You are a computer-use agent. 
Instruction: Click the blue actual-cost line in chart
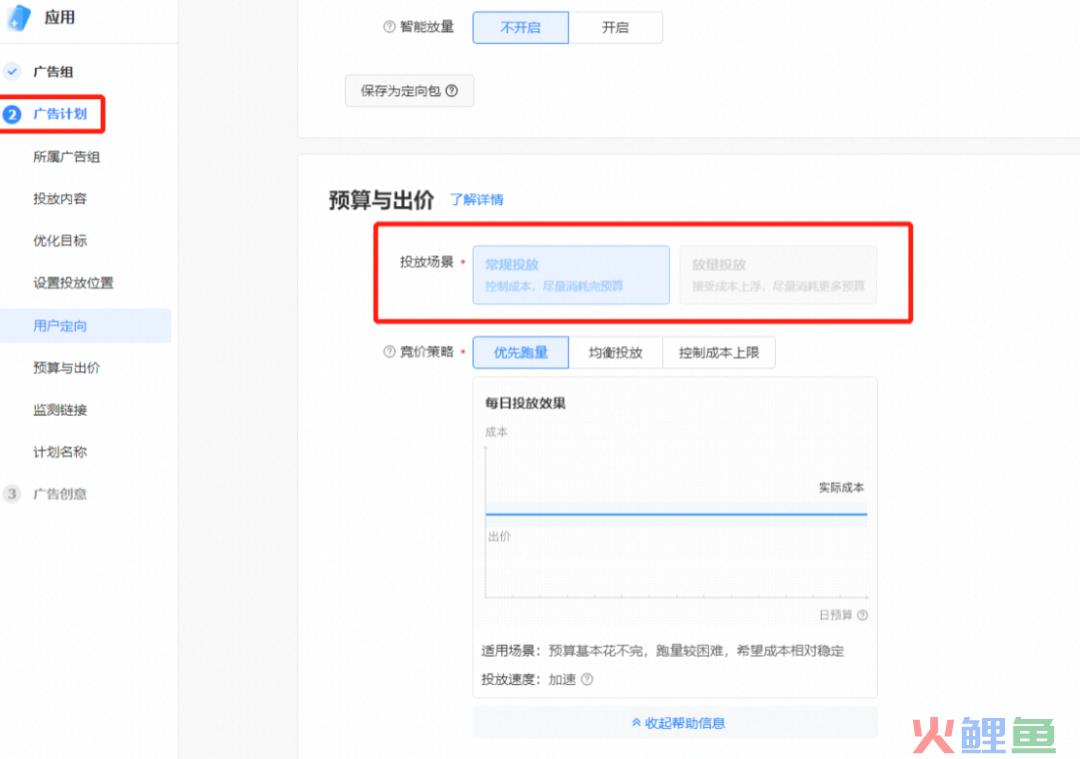pos(676,514)
